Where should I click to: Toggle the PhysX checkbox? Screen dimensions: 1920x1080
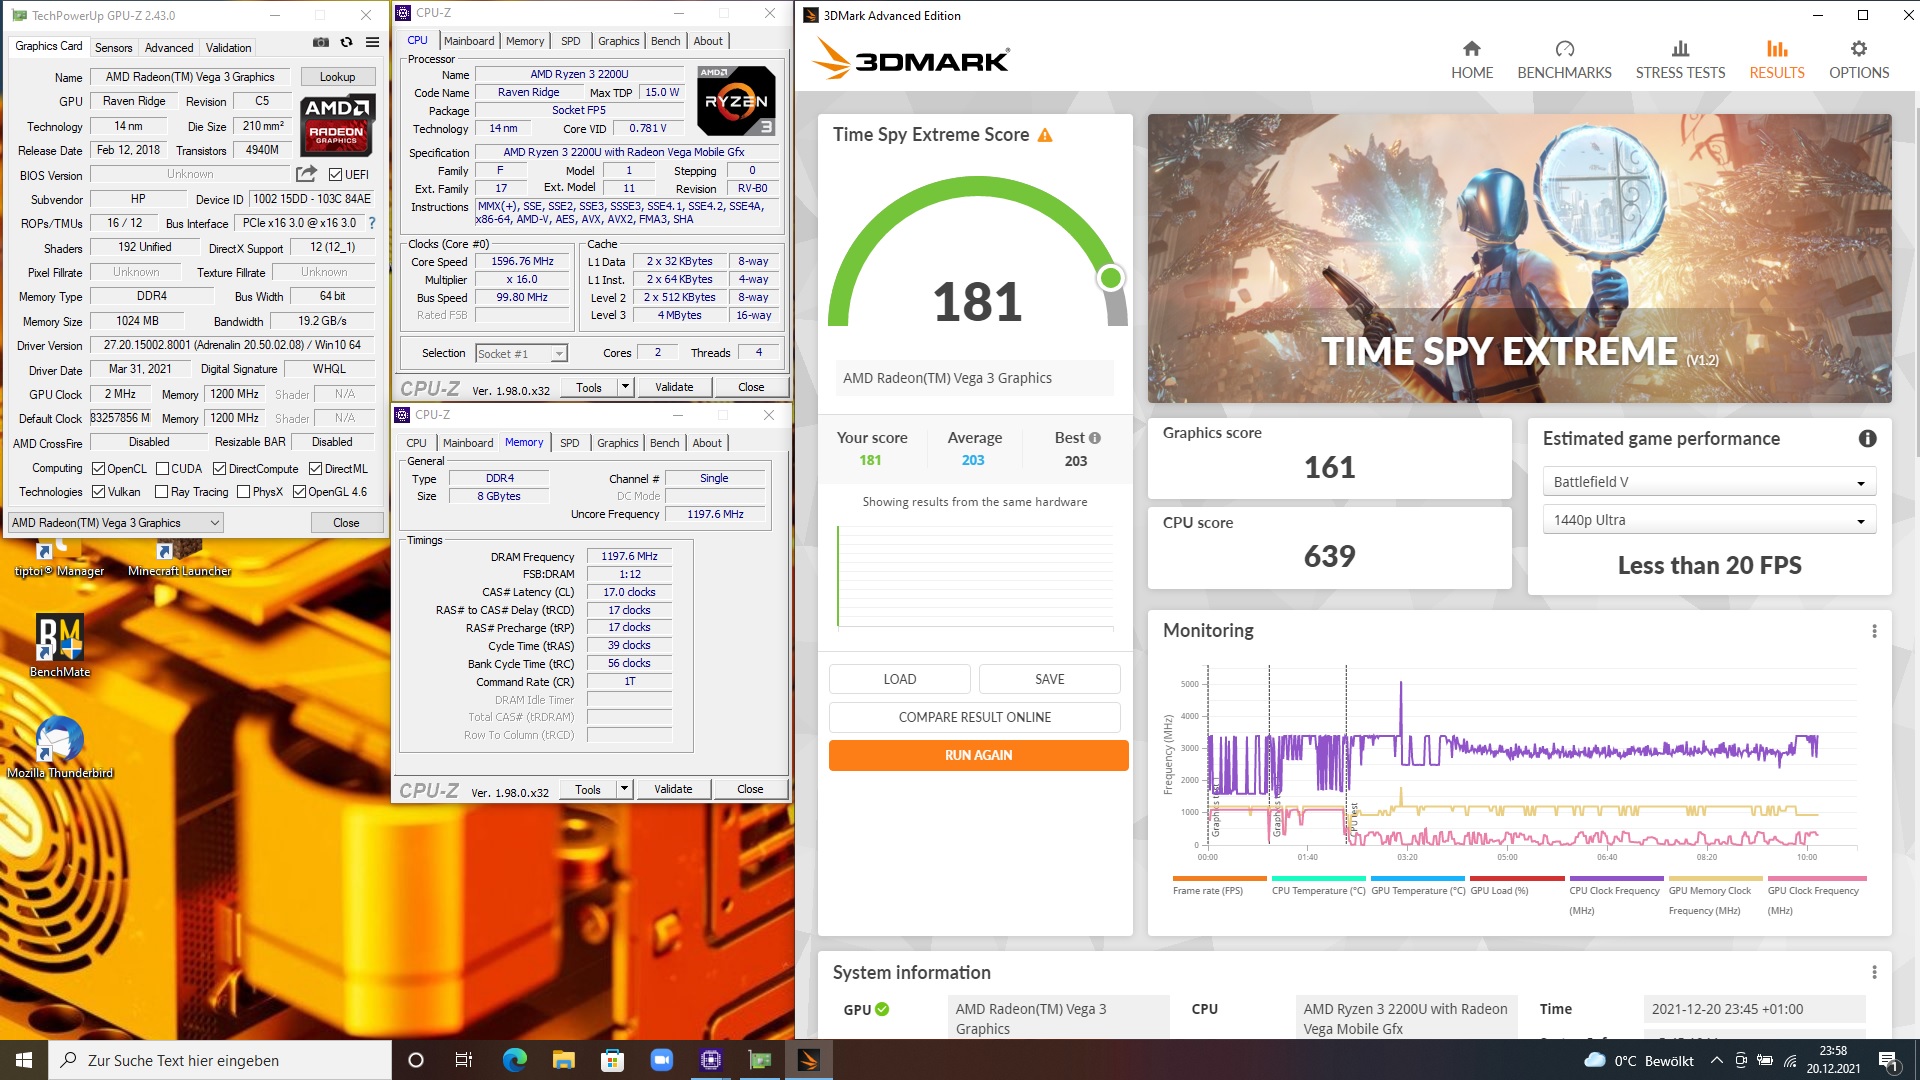[243, 492]
